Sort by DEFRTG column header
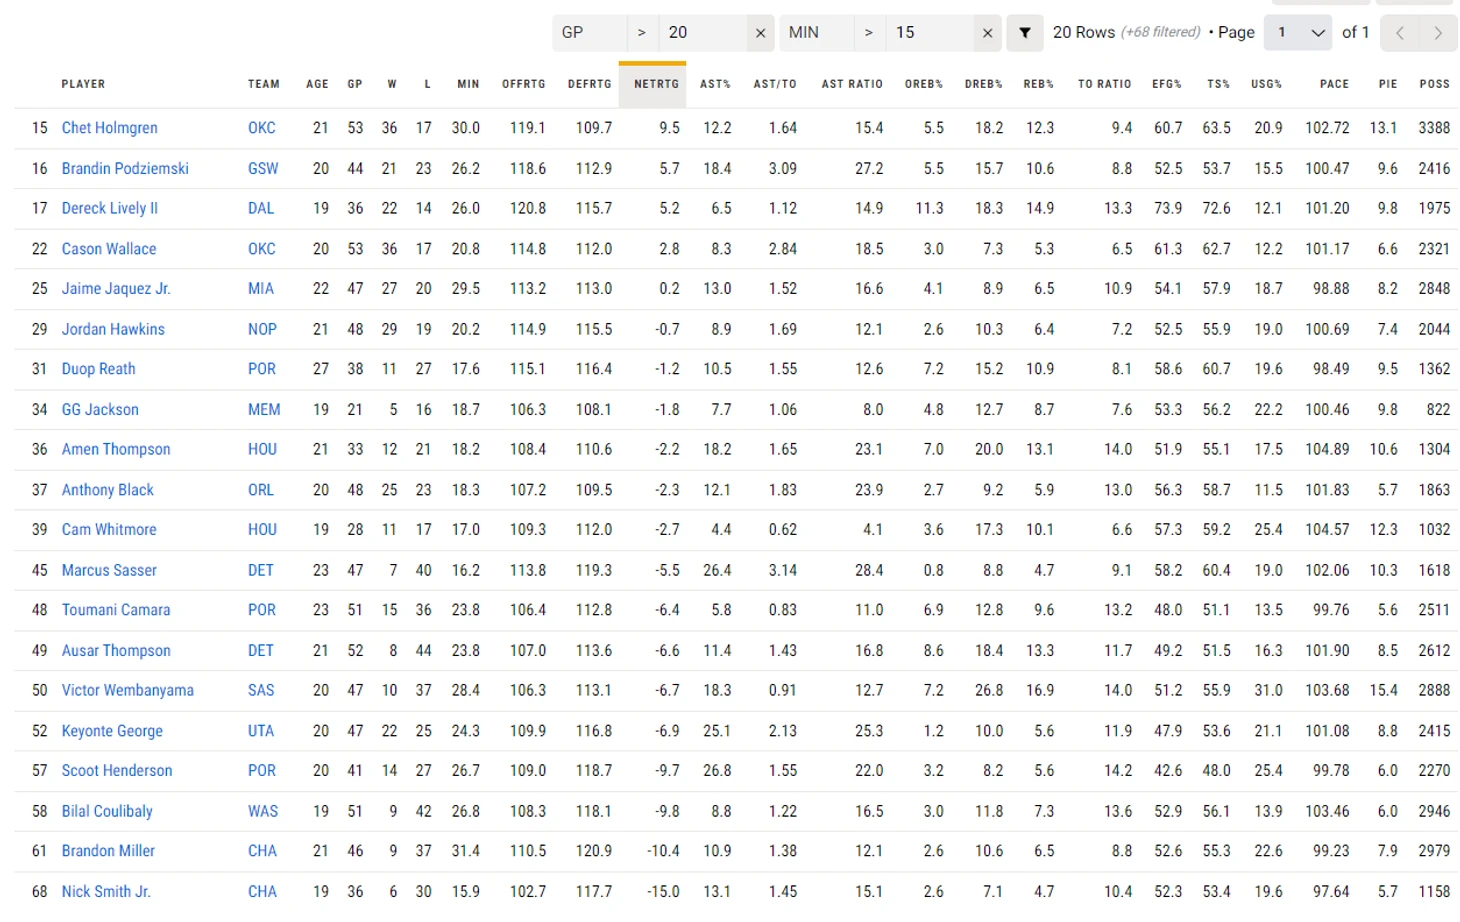This screenshot has width=1460, height=922. [x=590, y=84]
